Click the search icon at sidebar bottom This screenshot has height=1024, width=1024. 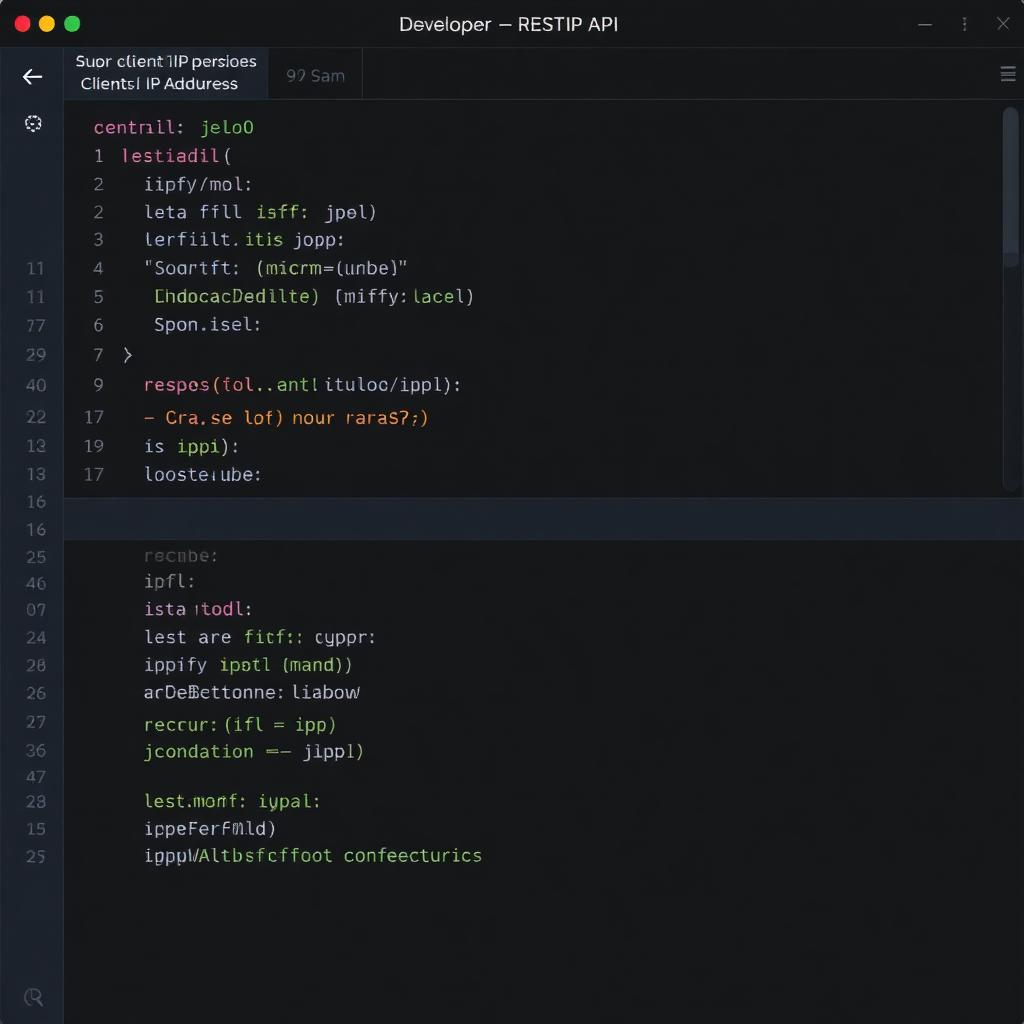point(33,997)
